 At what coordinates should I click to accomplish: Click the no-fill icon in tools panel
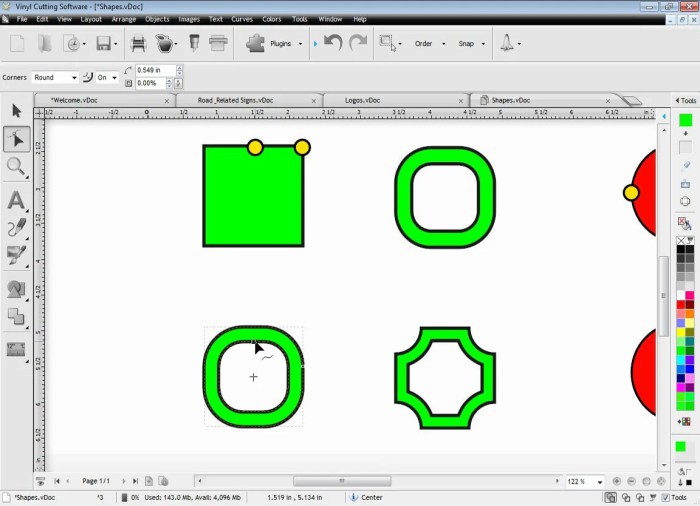click(681, 241)
